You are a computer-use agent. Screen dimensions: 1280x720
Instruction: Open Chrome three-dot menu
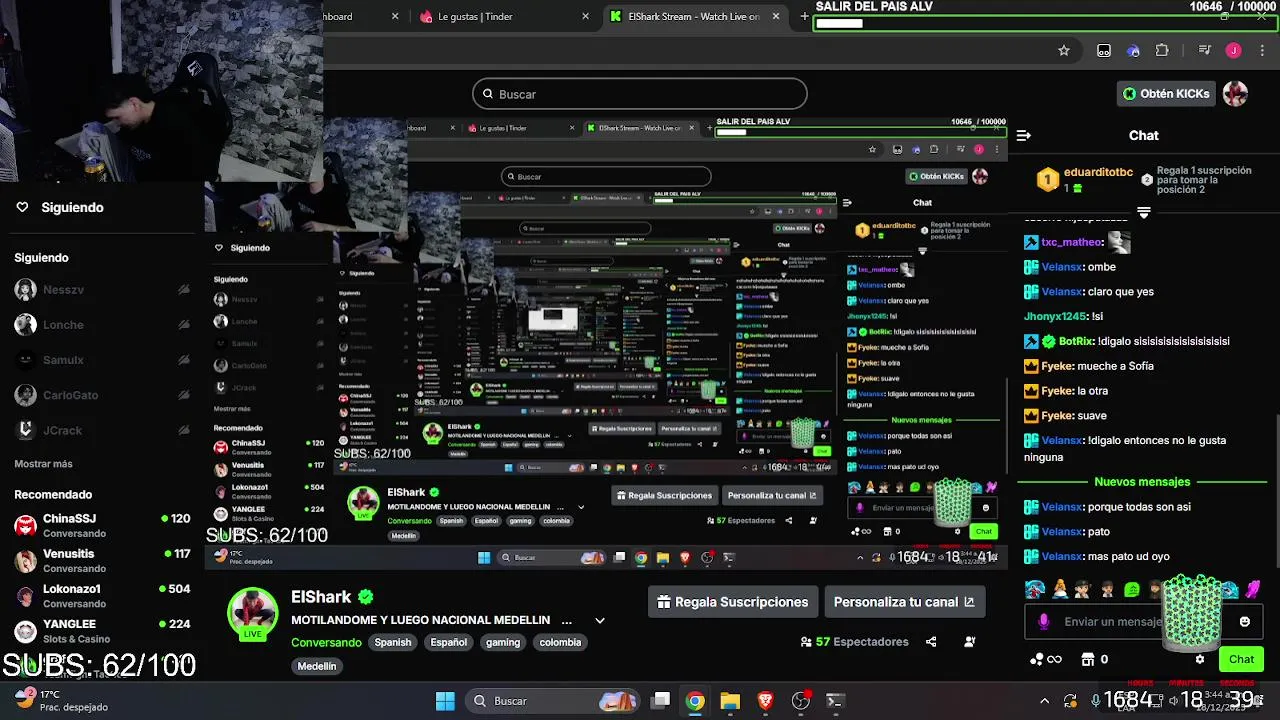pyautogui.click(x=1262, y=50)
